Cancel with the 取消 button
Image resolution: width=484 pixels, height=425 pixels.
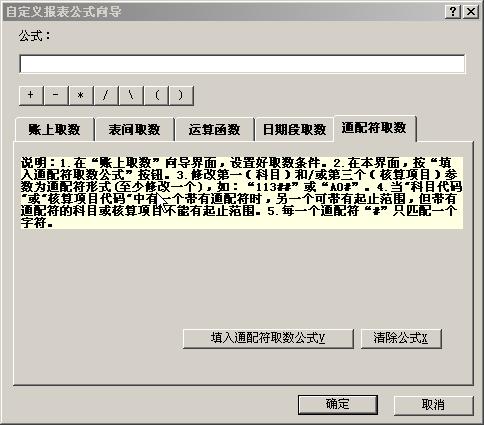pos(433,405)
